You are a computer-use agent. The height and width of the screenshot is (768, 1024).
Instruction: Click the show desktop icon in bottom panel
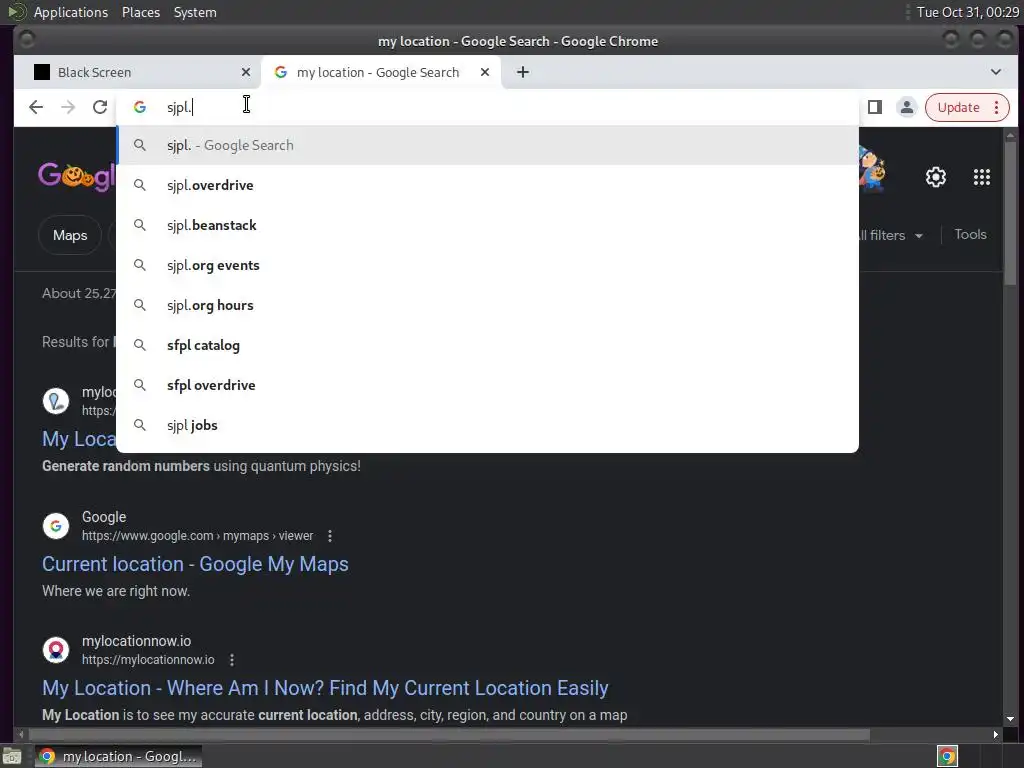pyautogui.click(x=12, y=757)
